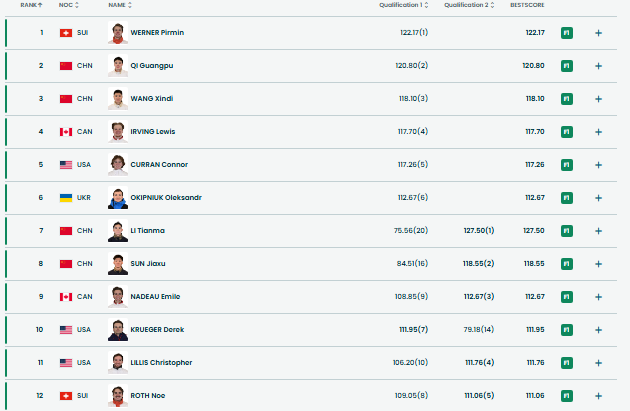Open QI Guangpu athlete name link
Image resolution: width=630 pixels, height=411 pixels.
pyautogui.click(x=153, y=66)
